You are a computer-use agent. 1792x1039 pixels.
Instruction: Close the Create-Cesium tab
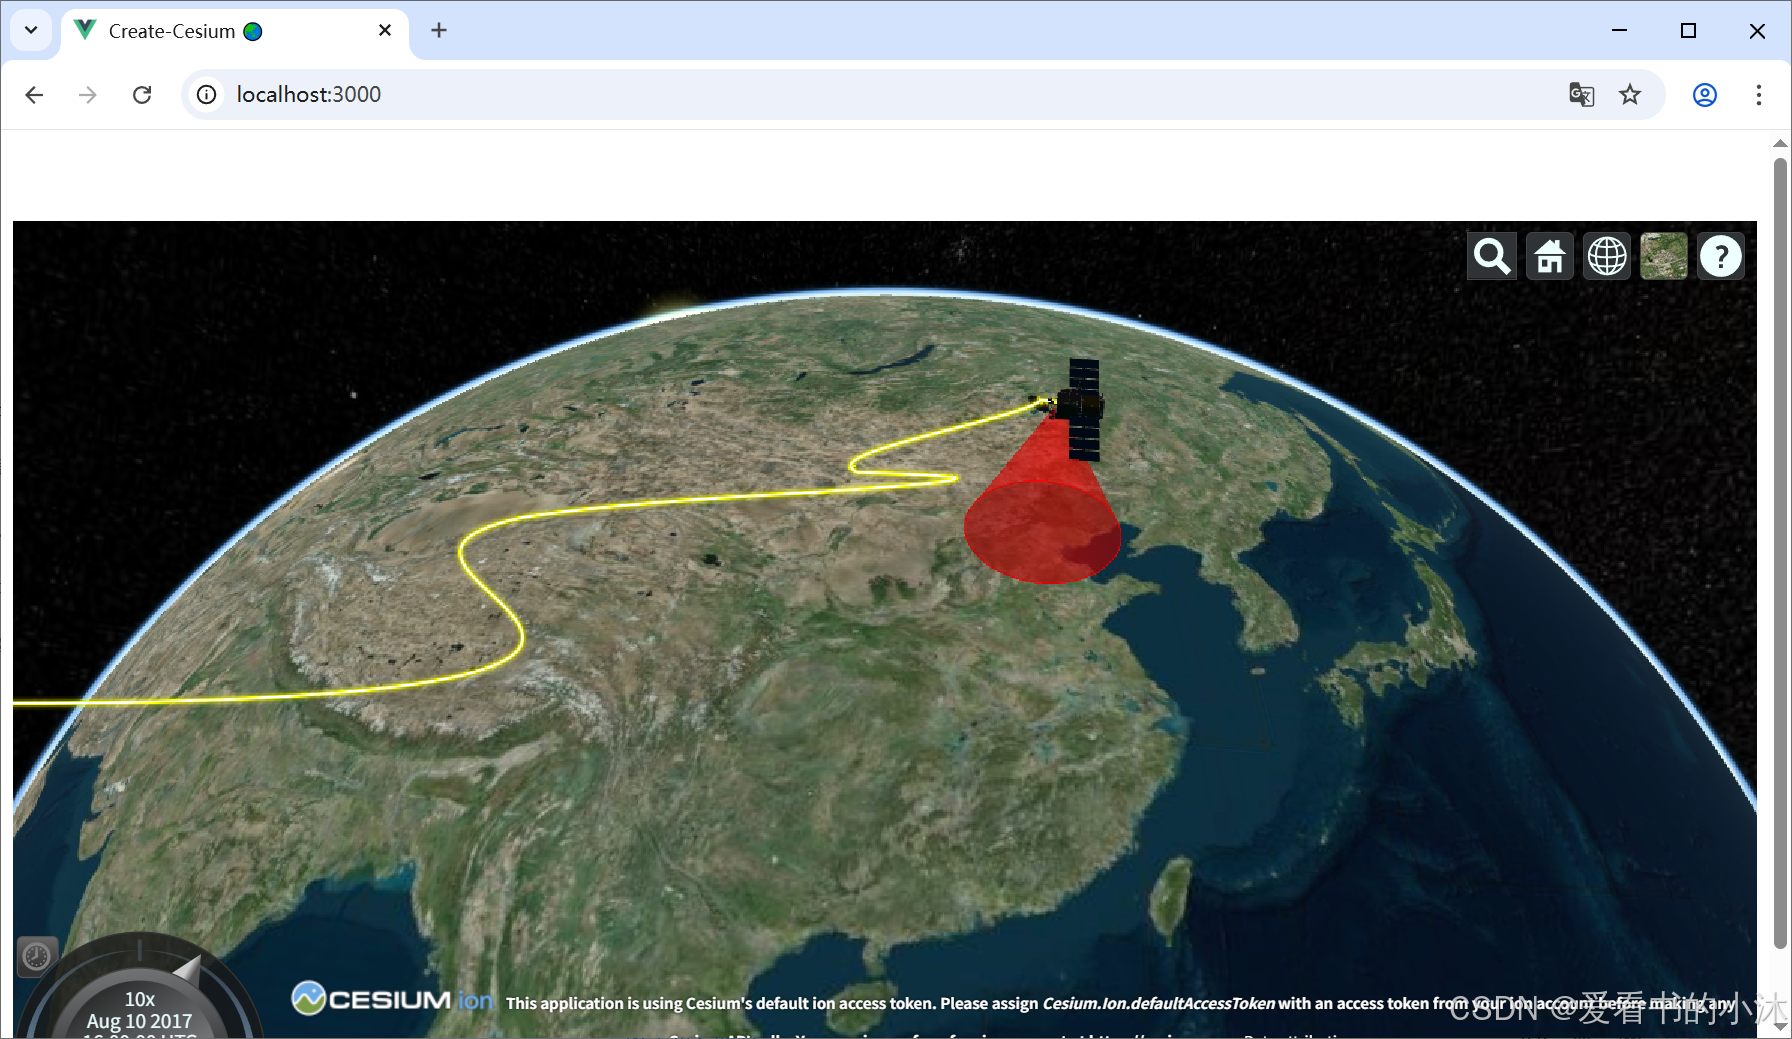[385, 31]
